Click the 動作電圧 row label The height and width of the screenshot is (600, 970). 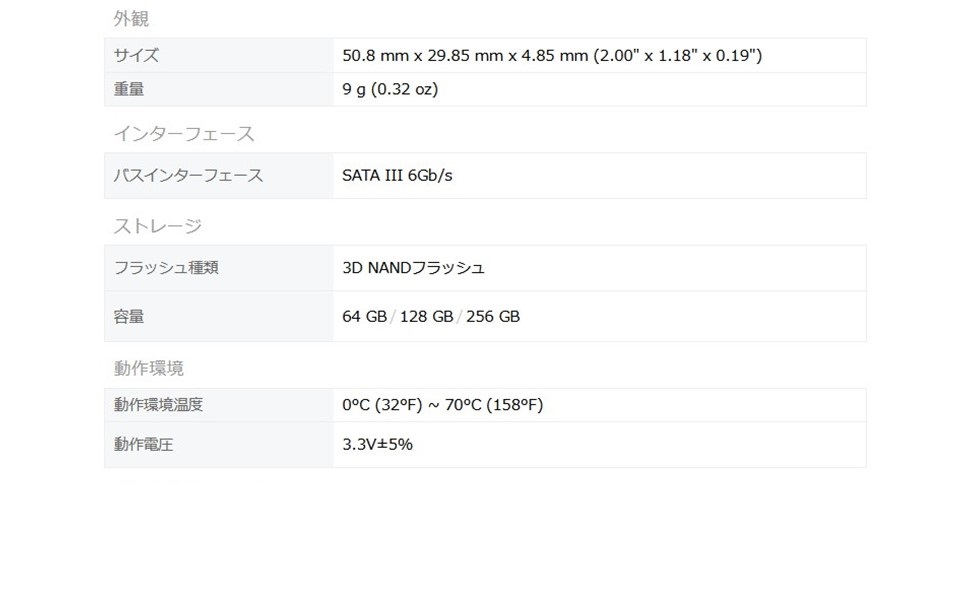pyautogui.click(x=144, y=445)
